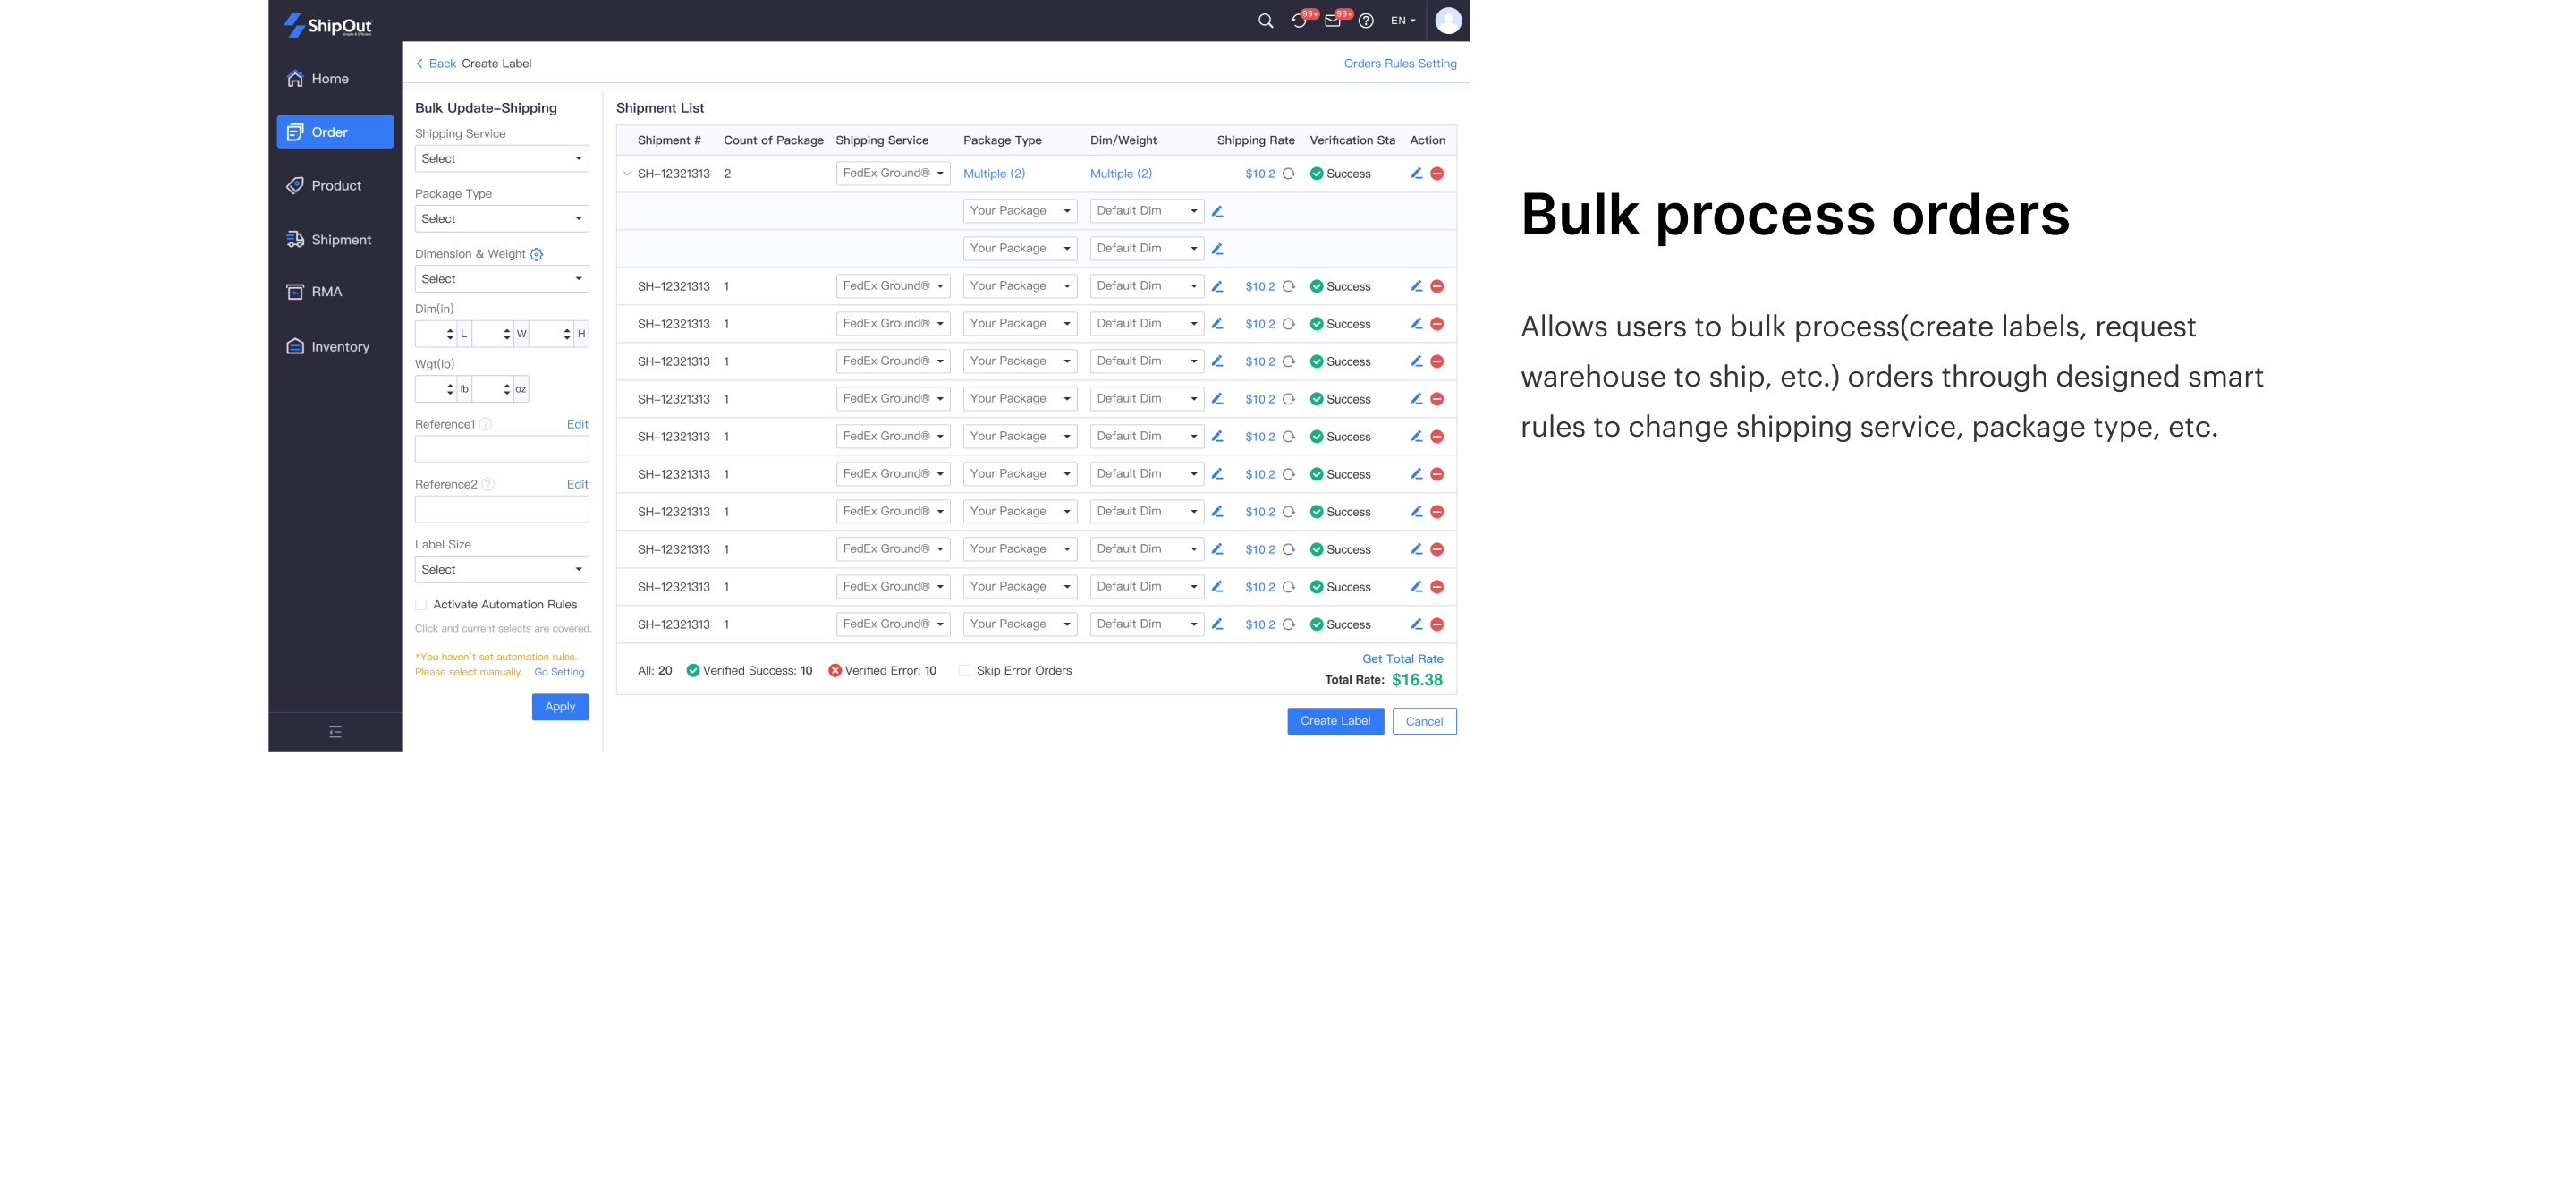Image resolution: width=2576 pixels, height=1181 pixels.
Task: Open the Label Size Select dropdown
Action: 502,570
